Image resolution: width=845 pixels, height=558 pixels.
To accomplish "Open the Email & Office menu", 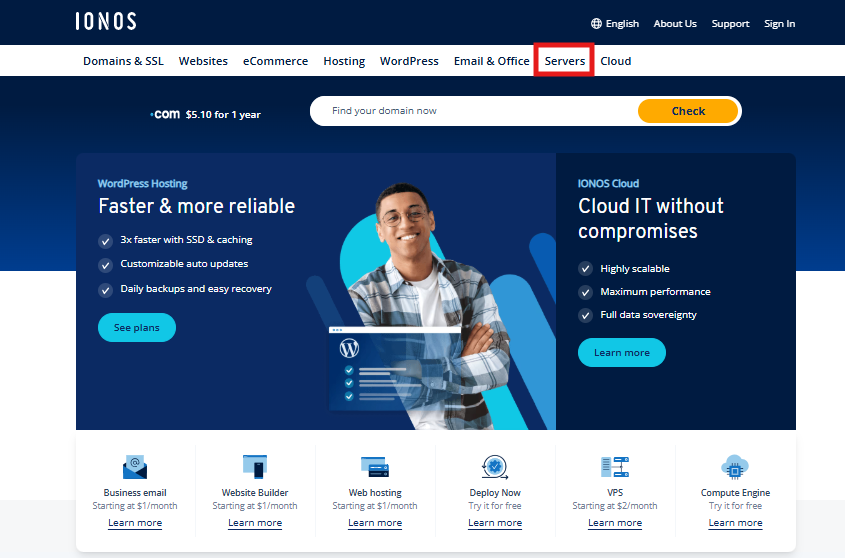I will [x=491, y=61].
